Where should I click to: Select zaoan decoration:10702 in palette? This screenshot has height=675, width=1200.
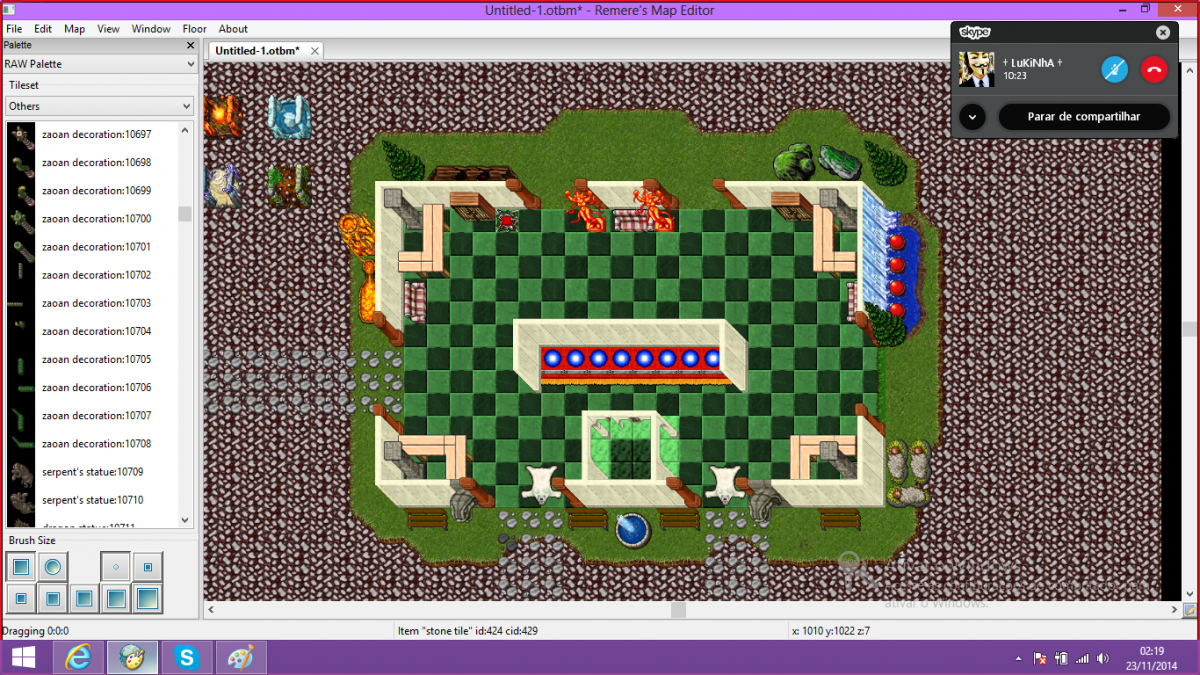pyautogui.click(x=98, y=274)
